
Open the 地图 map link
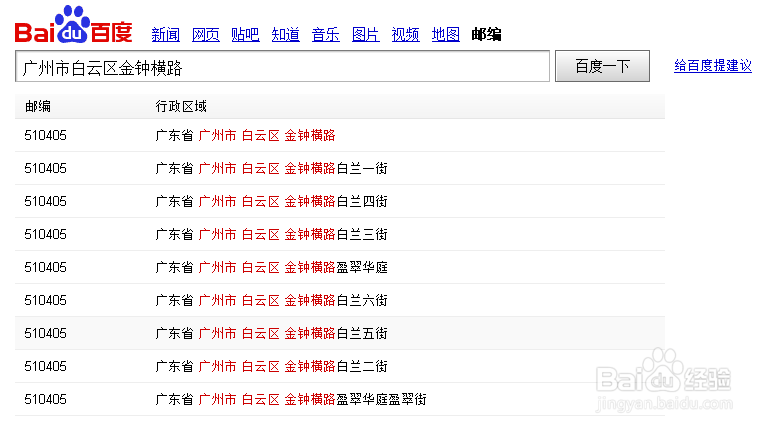(446, 35)
